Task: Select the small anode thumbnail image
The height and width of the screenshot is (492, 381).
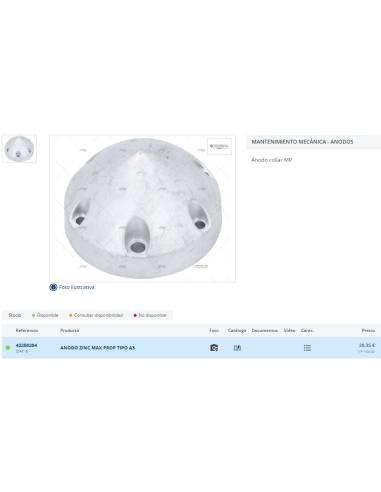Action: tap(19, 149)
